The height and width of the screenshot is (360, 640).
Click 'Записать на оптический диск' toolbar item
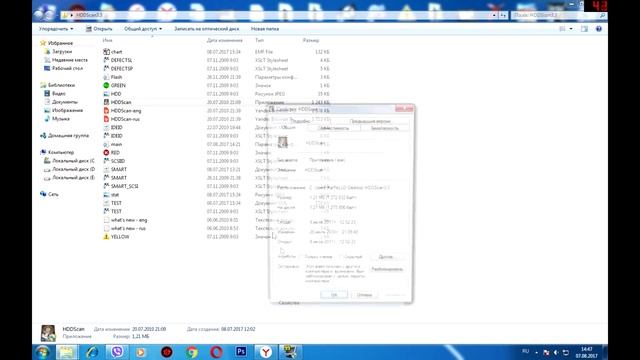(207, 29)
